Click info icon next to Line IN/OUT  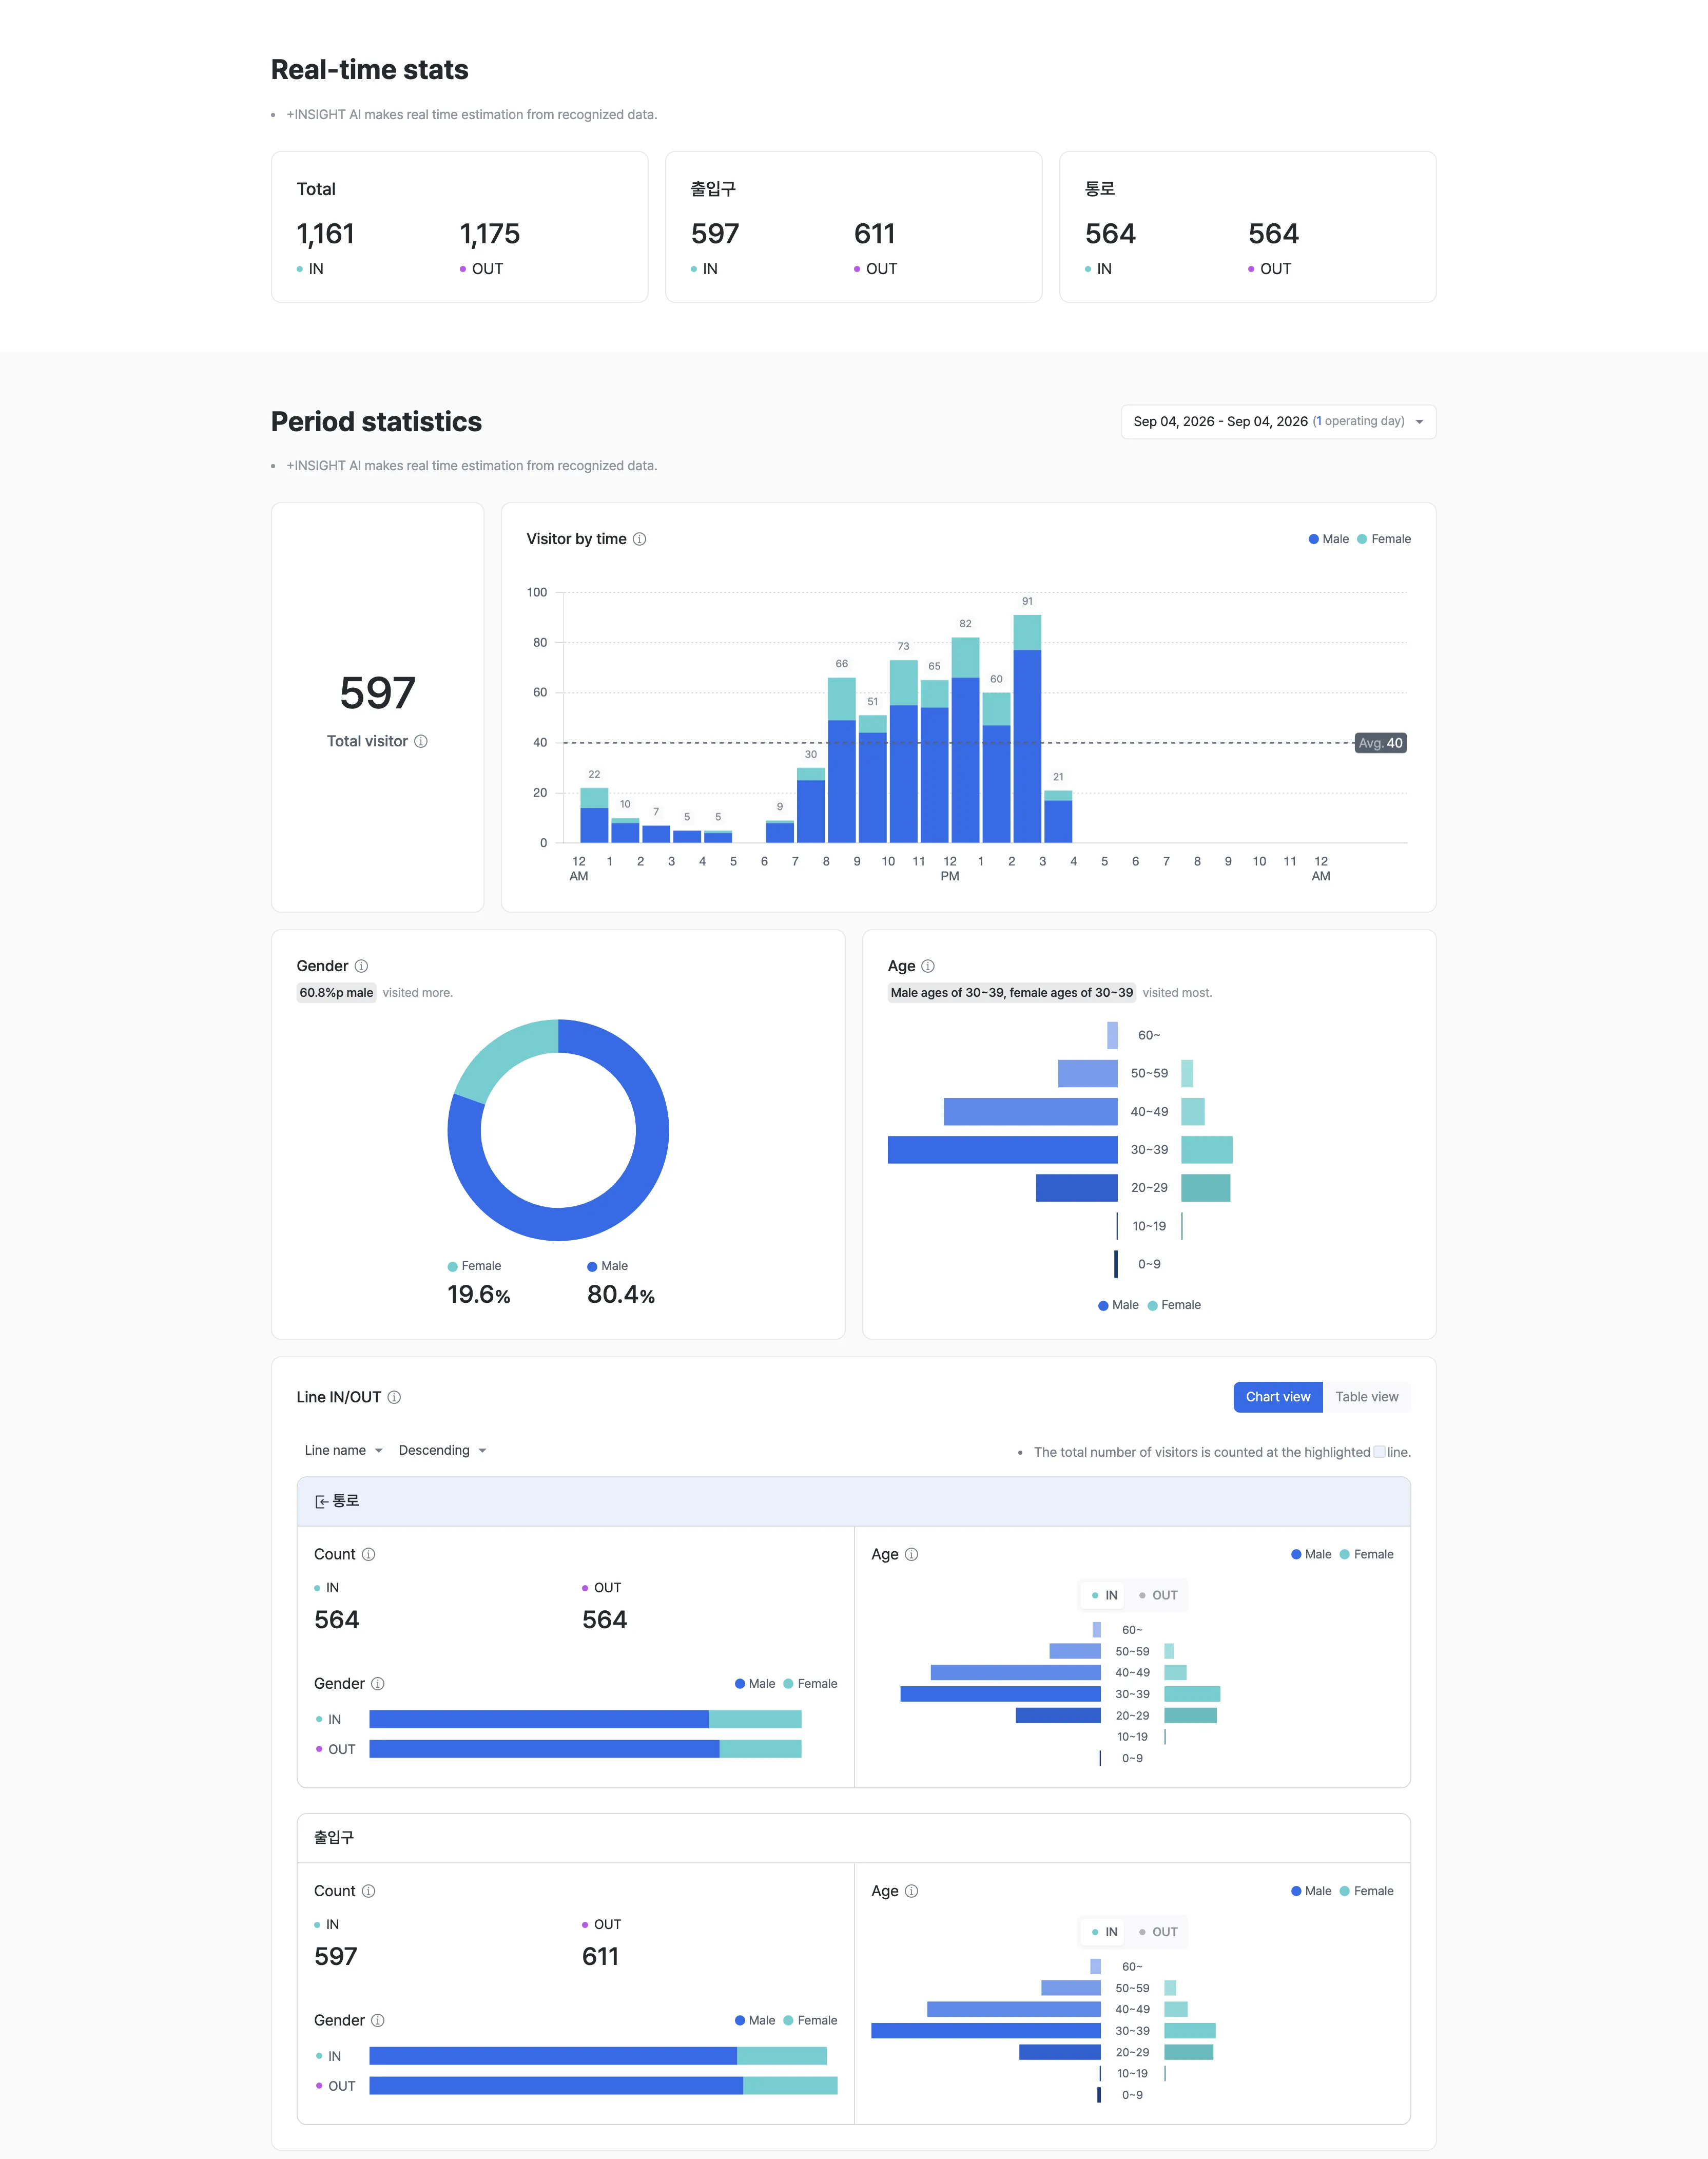(394, 1397)
